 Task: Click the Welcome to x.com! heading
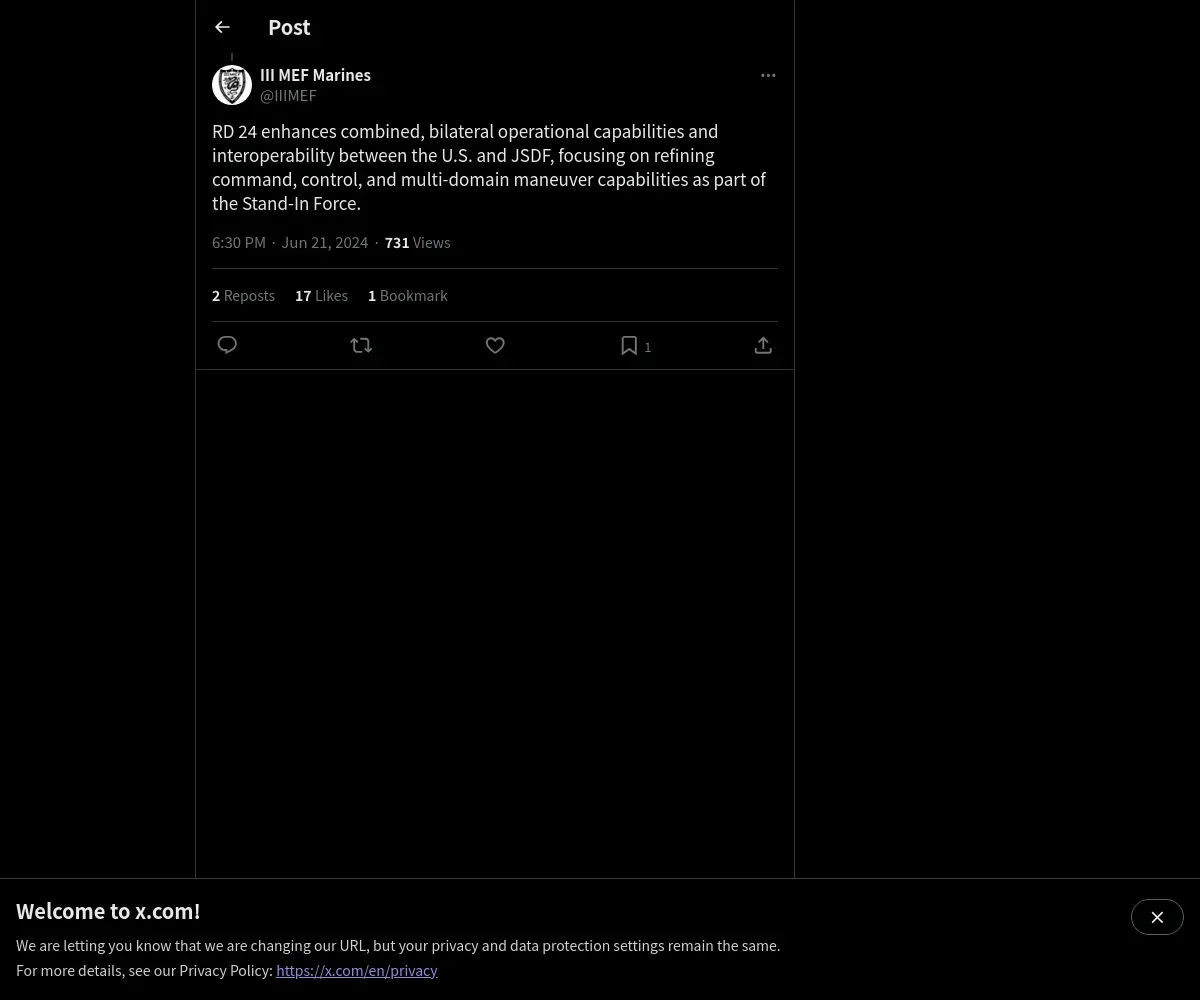(x=108, y=911)
